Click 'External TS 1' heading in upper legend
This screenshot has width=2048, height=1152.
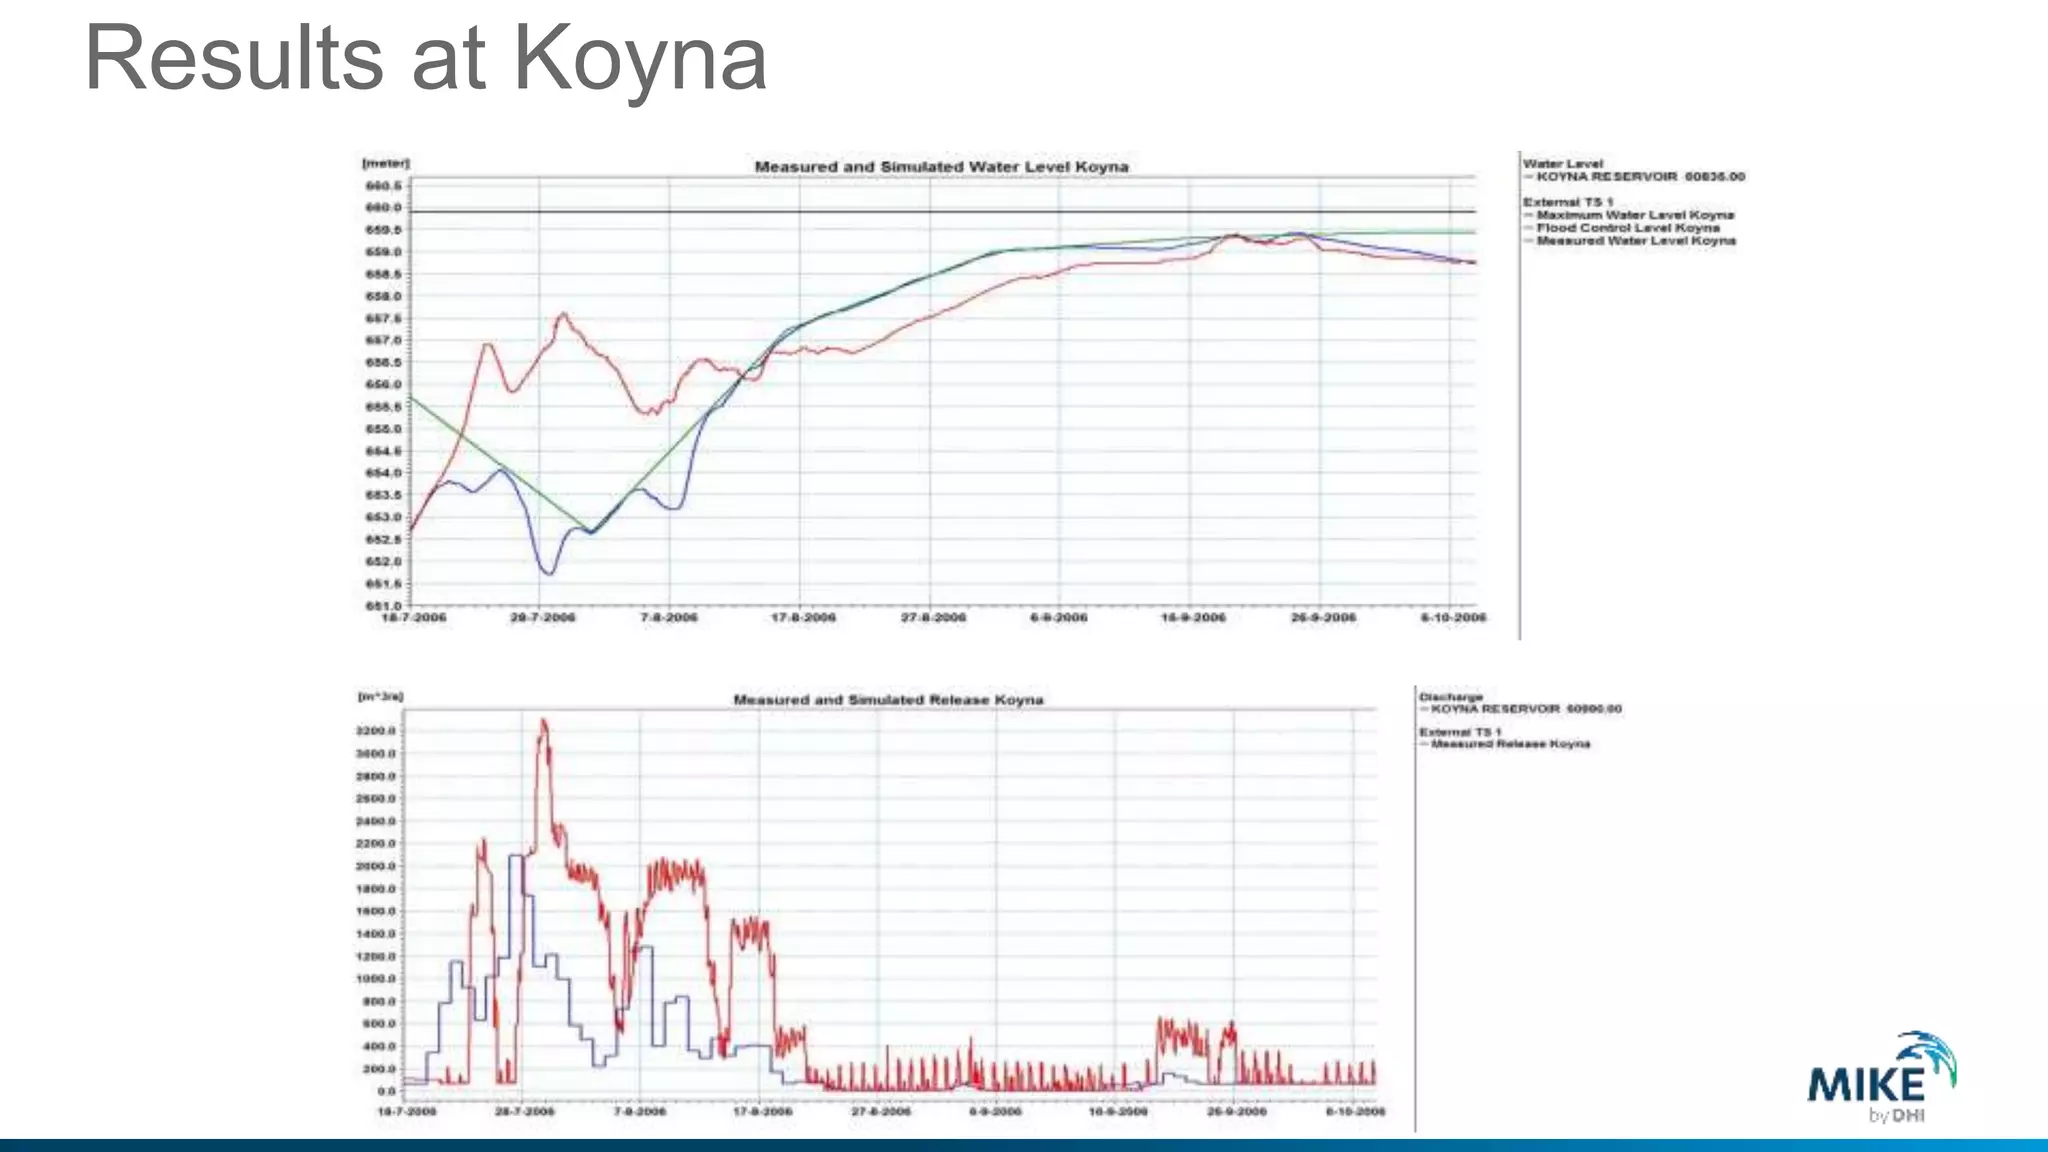coord(1567,202)
